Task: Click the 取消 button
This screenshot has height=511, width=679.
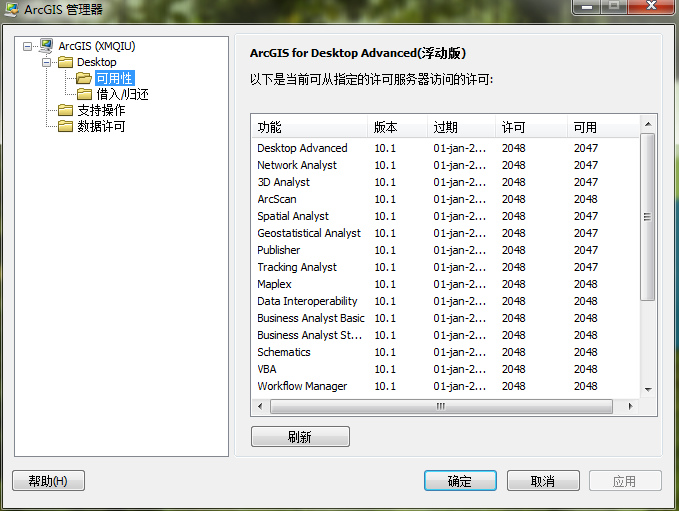Action: 543,481
